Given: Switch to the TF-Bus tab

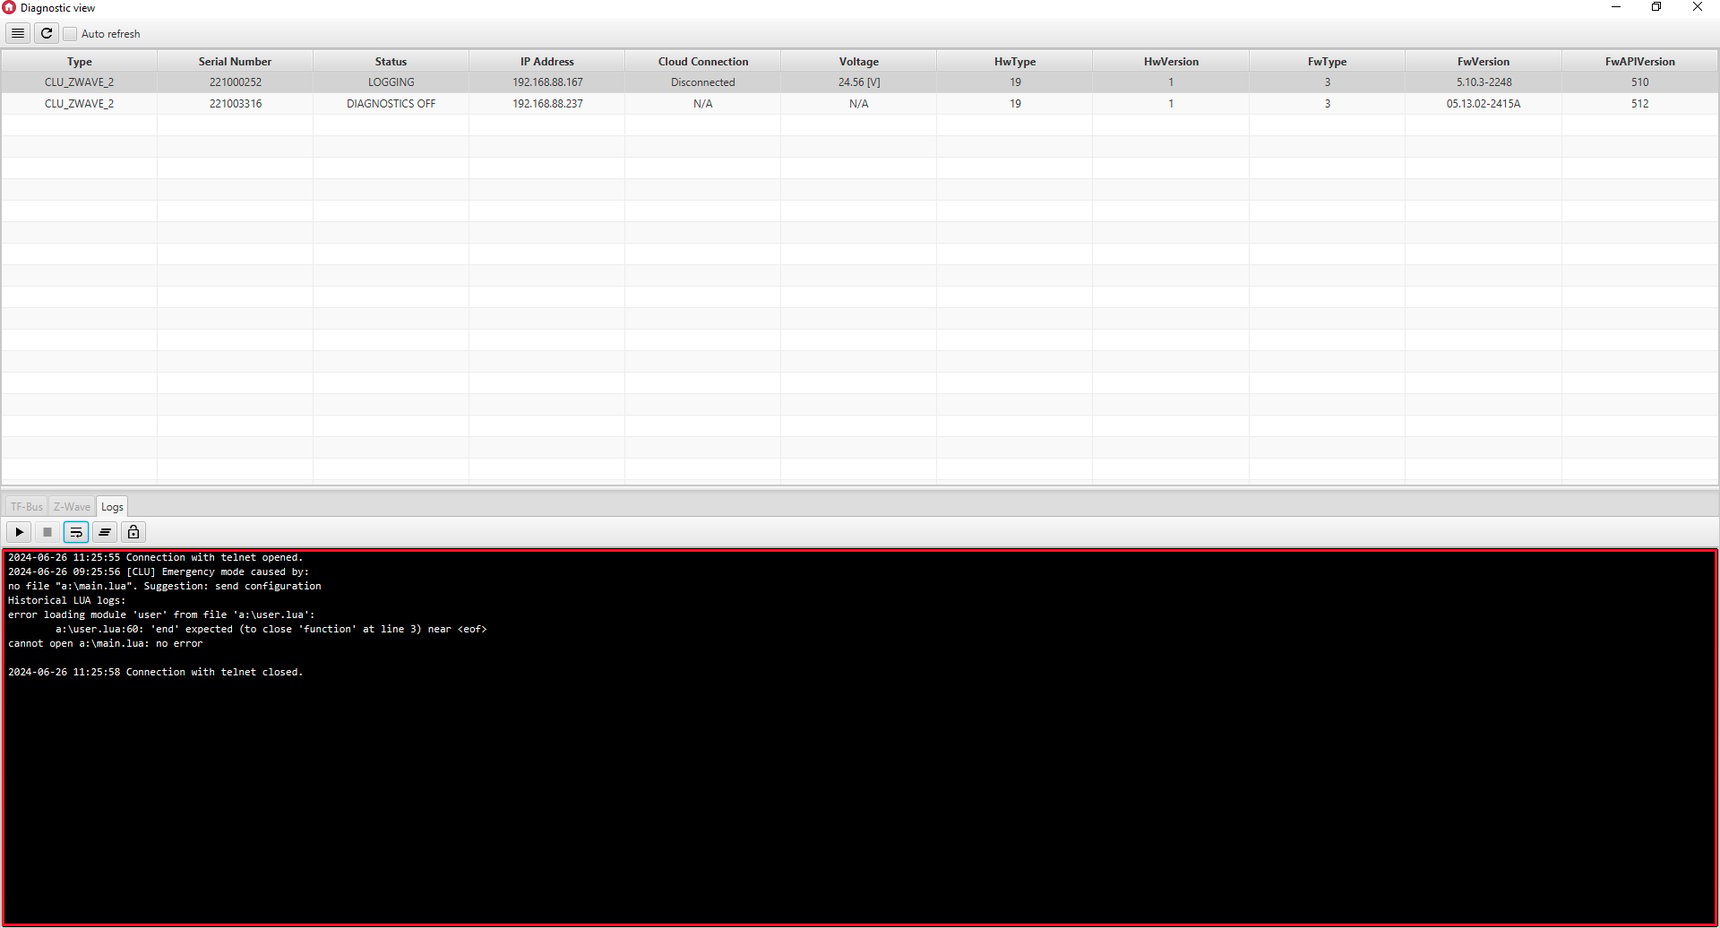Looking at the screenshot, I should point(27,507).
